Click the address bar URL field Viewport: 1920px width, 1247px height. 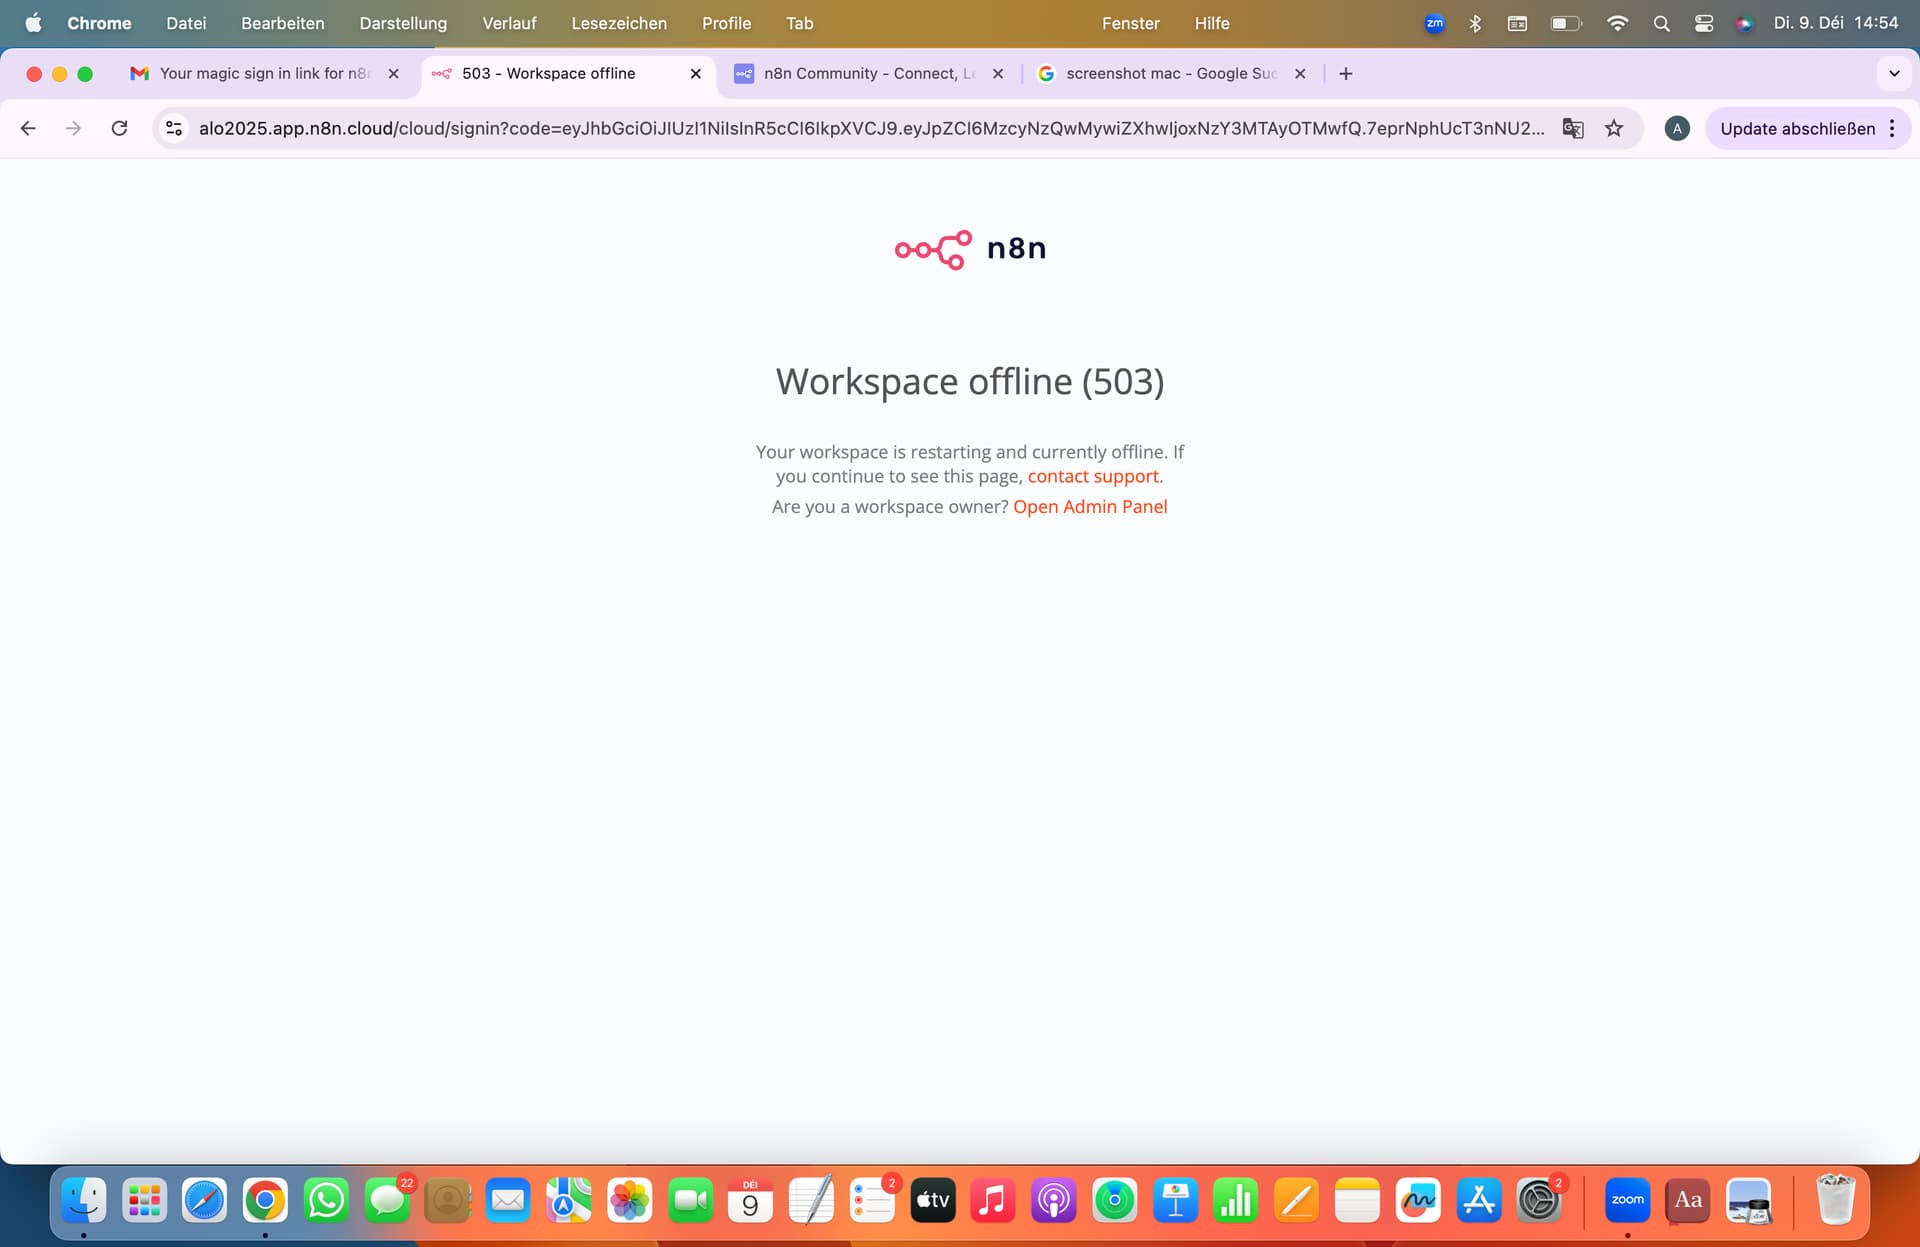(x=870, y=128)
